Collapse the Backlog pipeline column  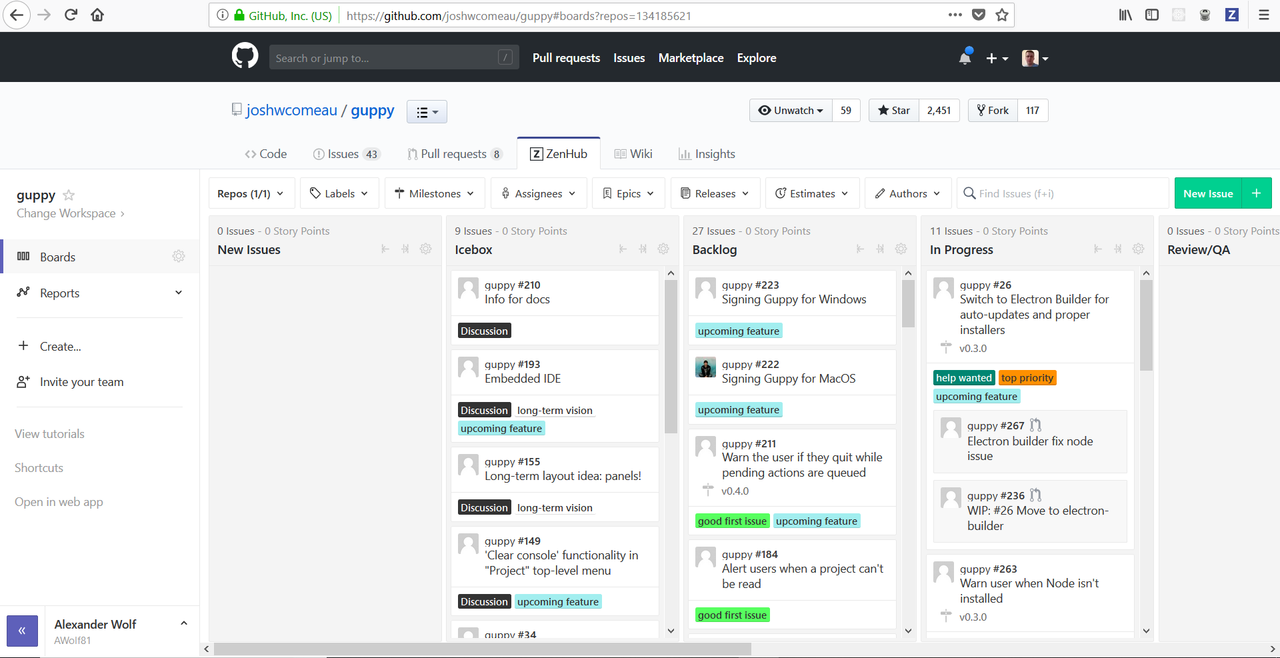pos(860,249)
